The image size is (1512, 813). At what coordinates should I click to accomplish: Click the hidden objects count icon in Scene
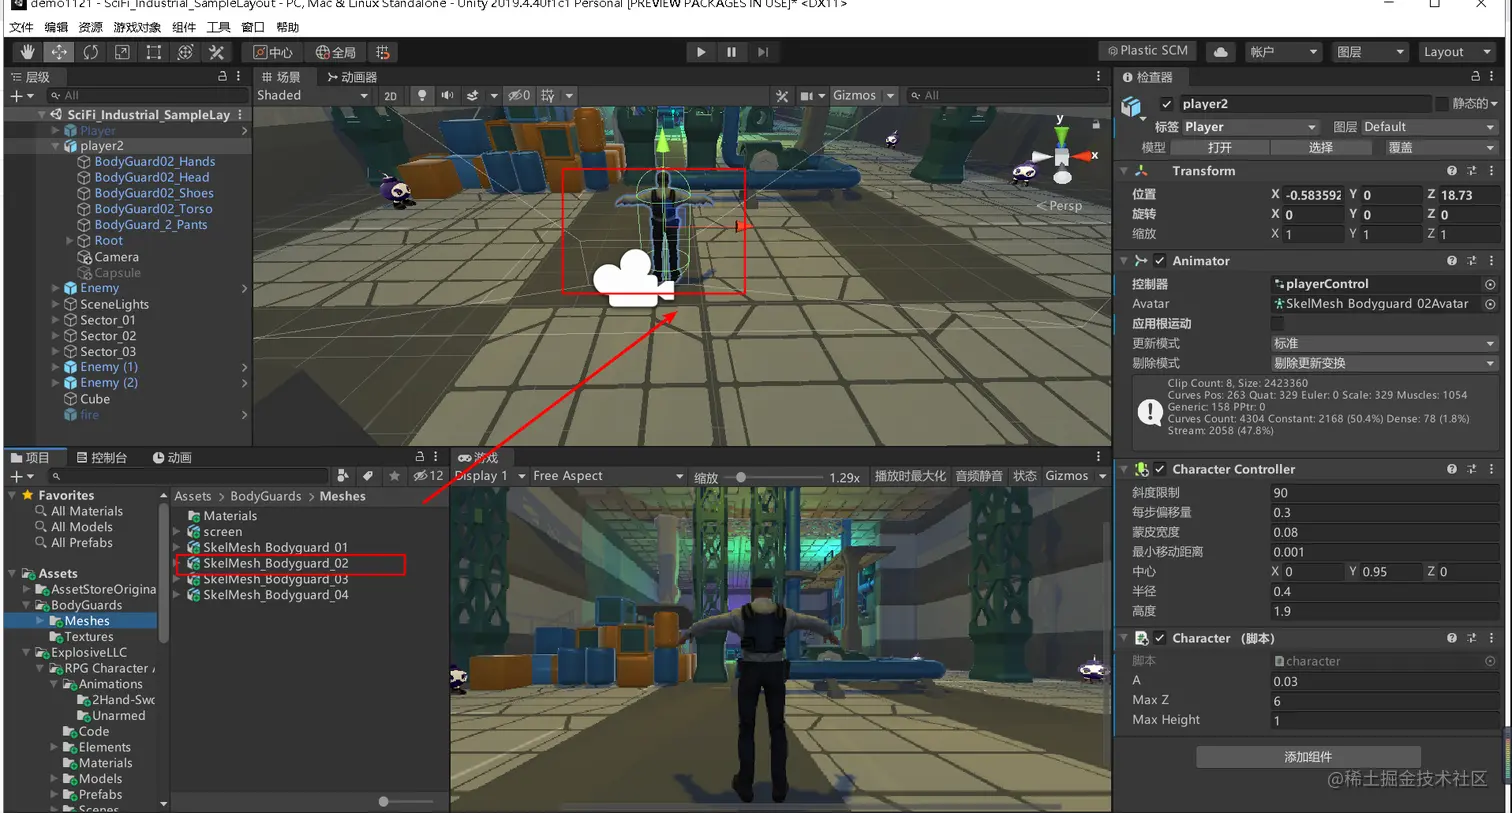pyautogui.click(x=519, y=96)
